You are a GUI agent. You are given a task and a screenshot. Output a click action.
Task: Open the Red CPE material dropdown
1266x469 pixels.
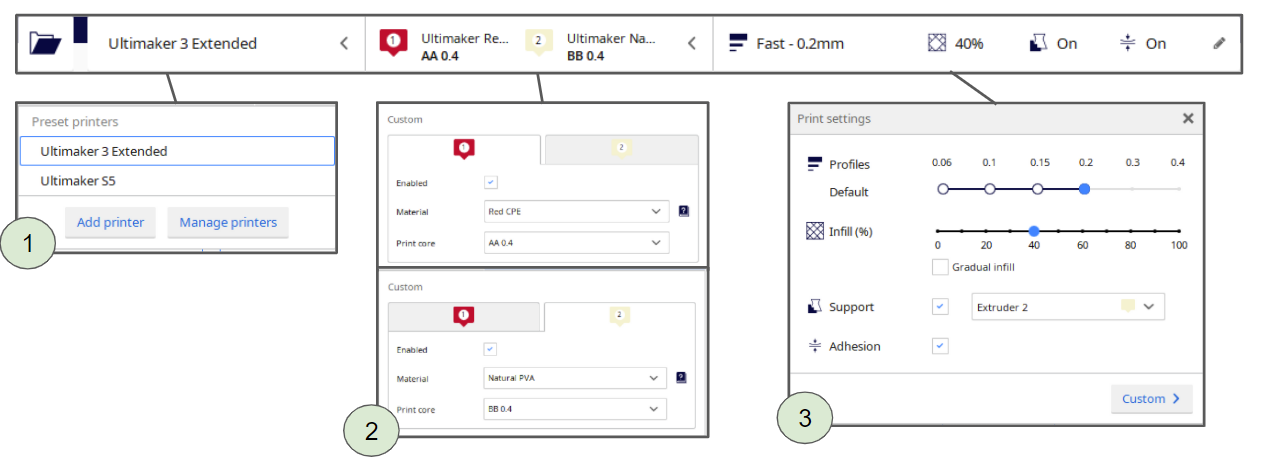point(574,211)
